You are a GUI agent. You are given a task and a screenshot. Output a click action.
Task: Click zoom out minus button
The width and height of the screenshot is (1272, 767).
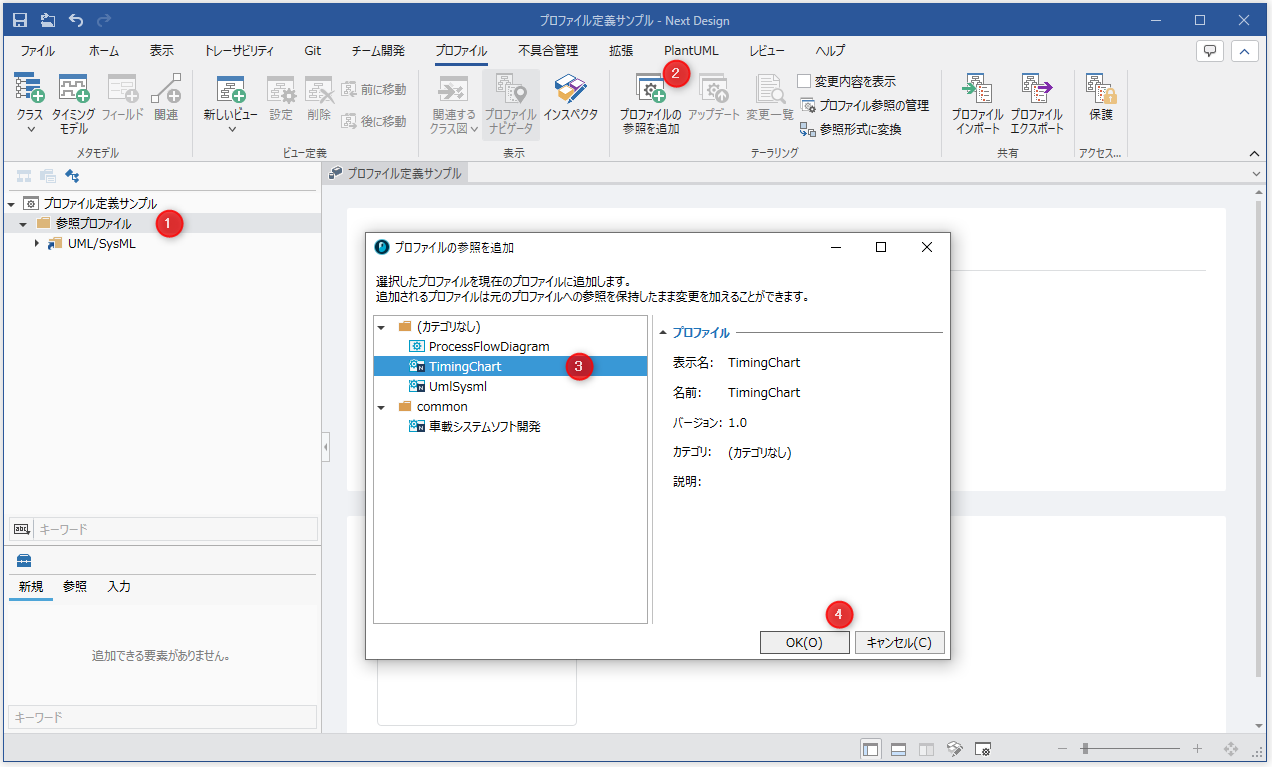click(1062, 748)
